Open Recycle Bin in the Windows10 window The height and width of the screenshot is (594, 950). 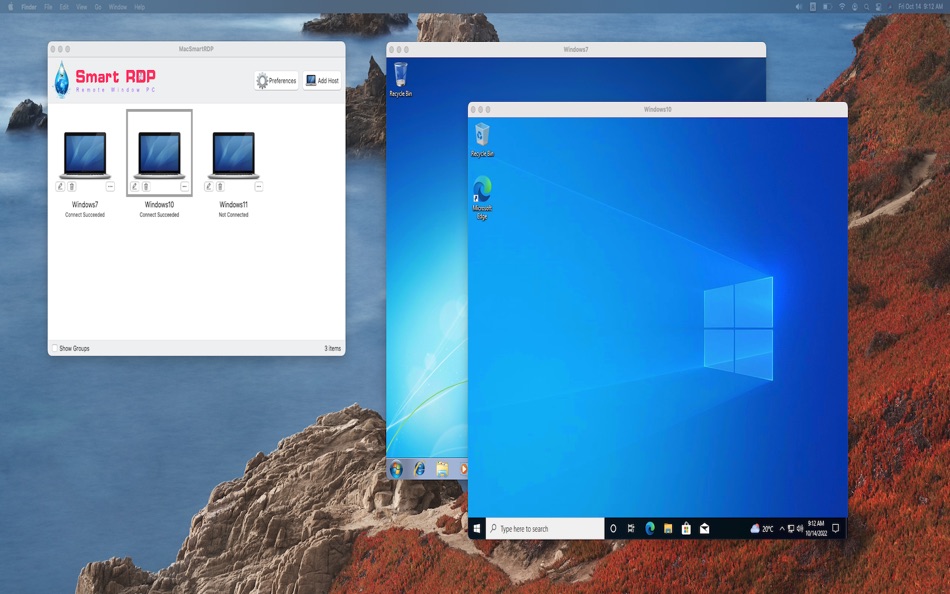pyautogui.click(x=482, y=140)
